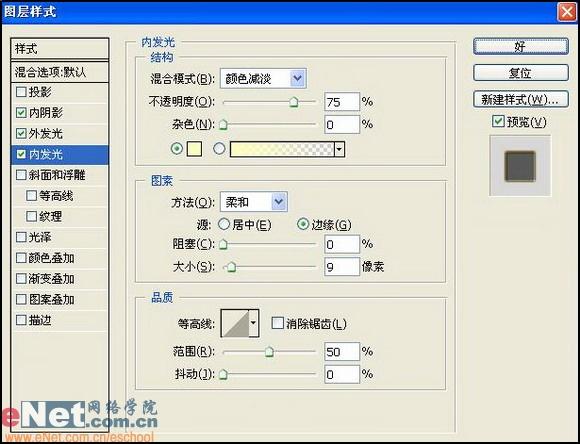Select 混合选项:默认 blending options
Screen dimensions: 580x444
coord(60,72)
